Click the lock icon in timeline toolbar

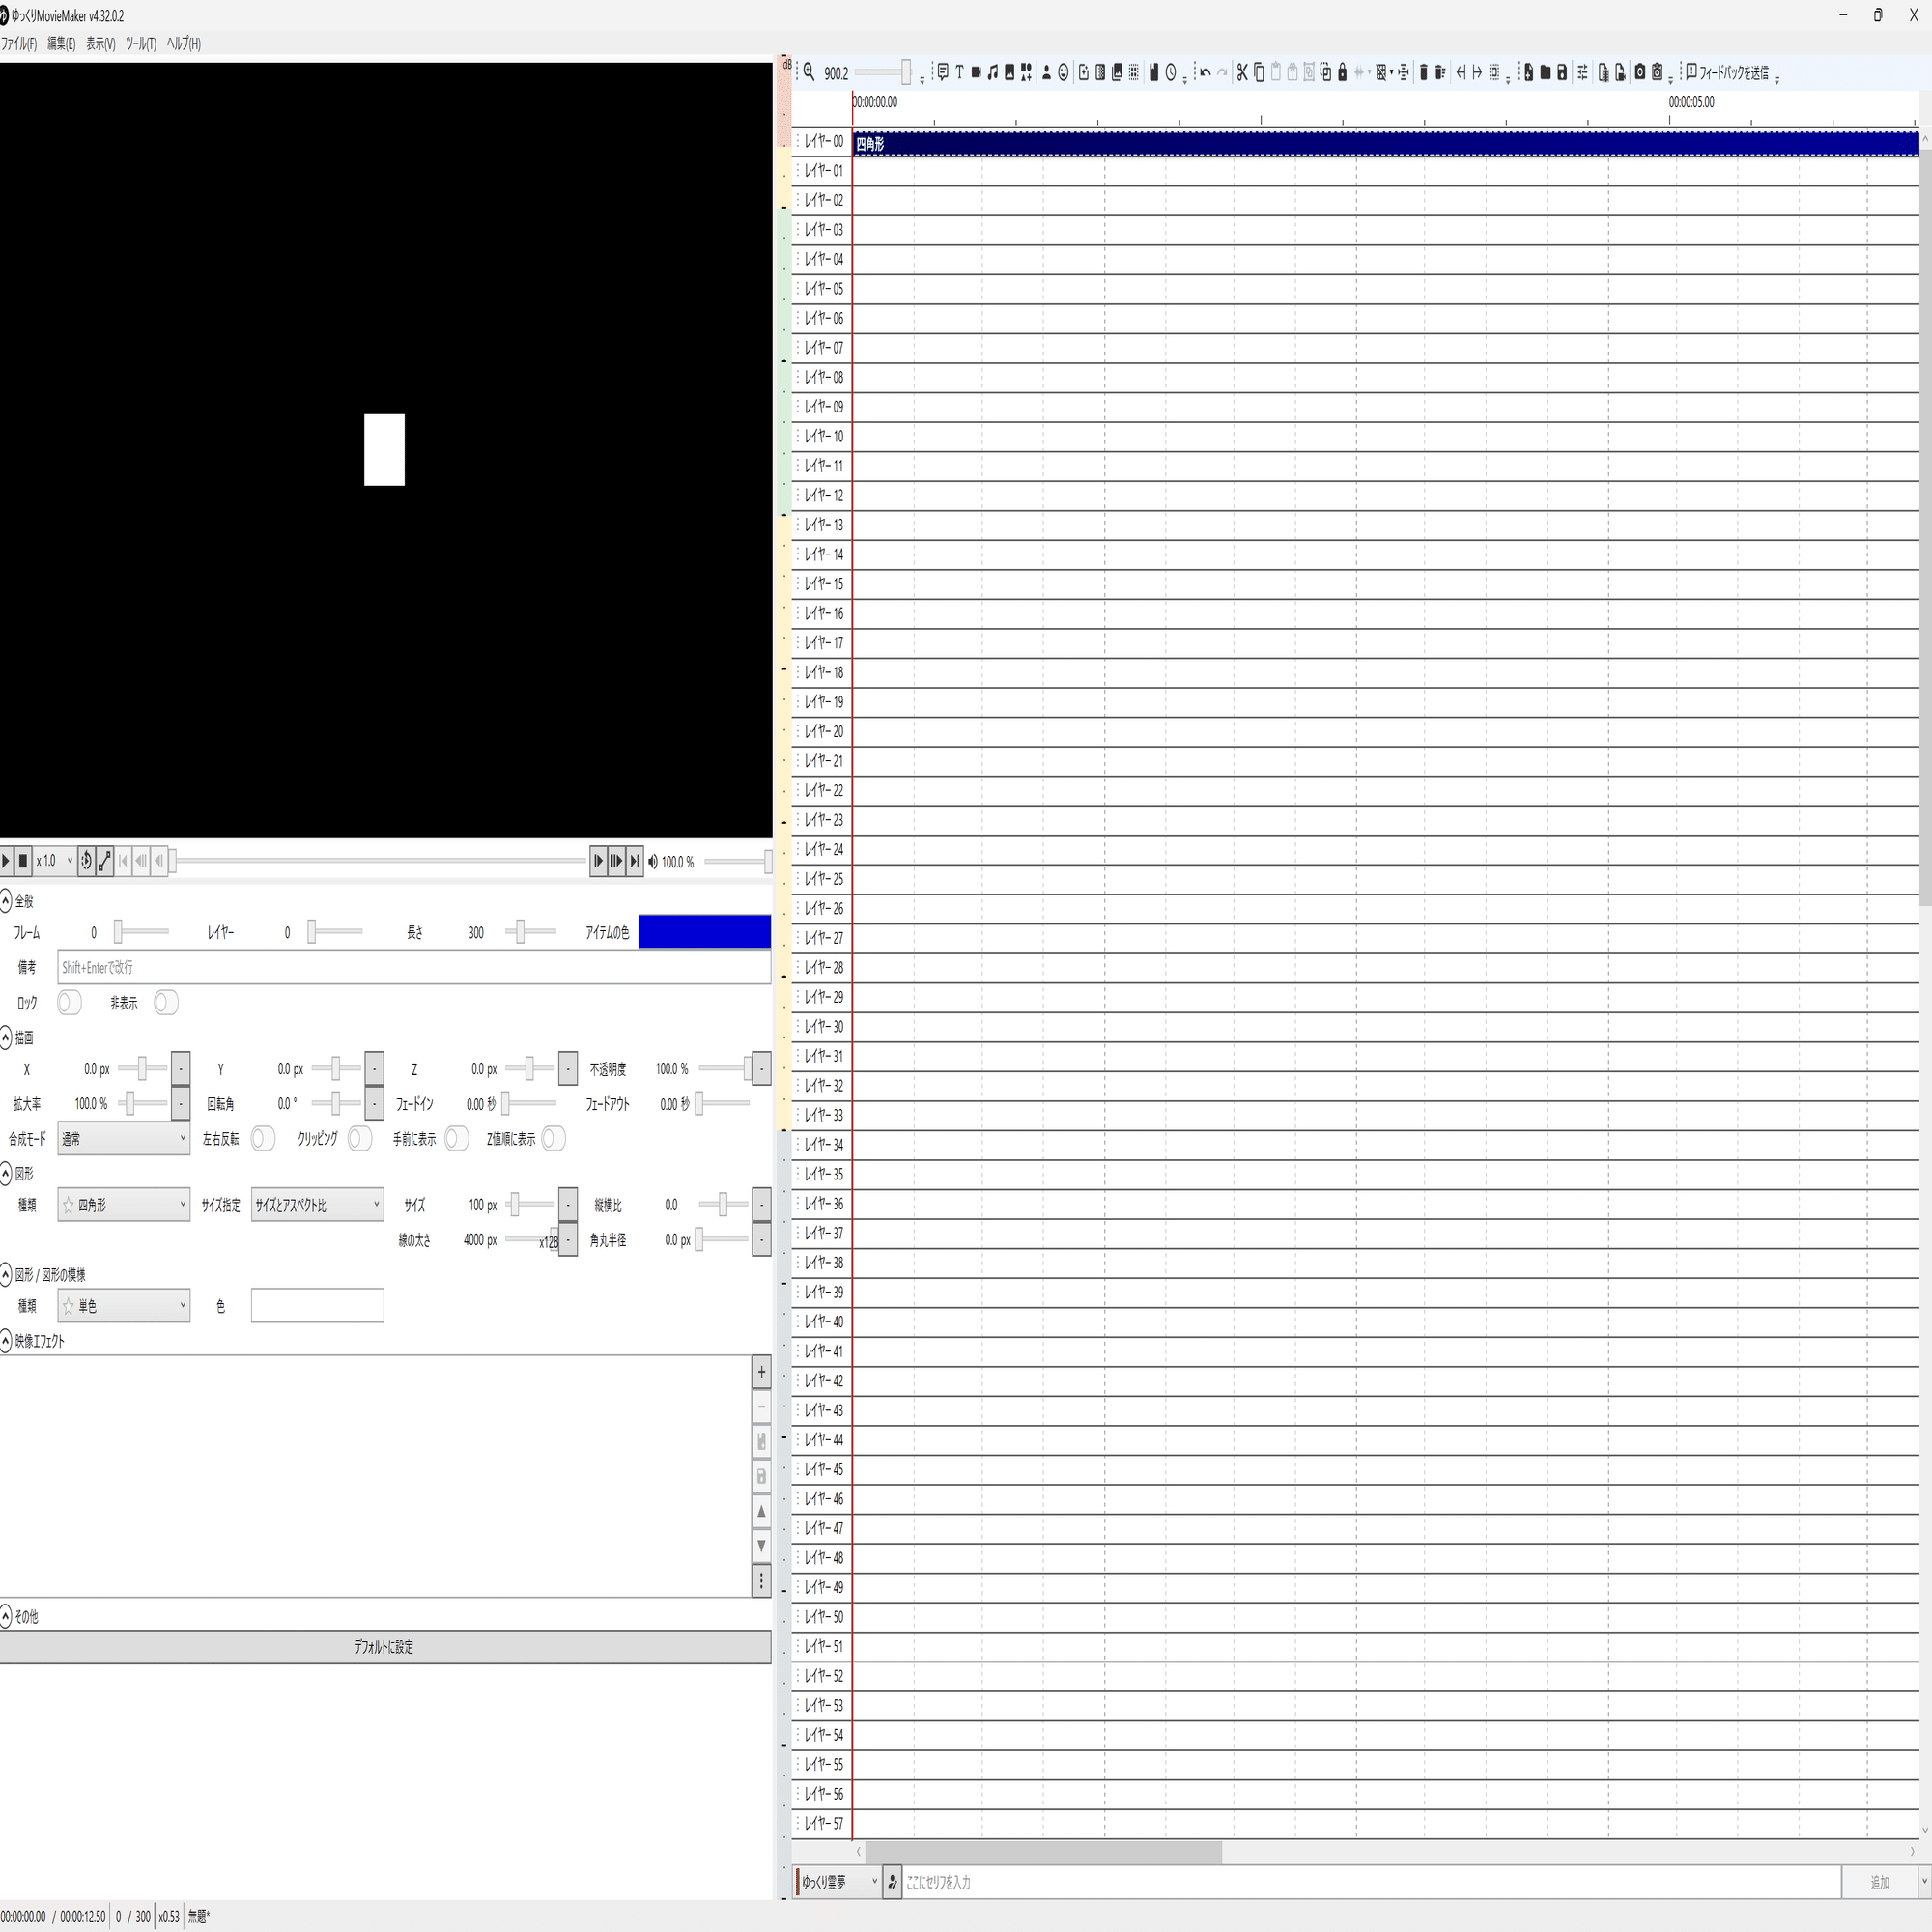click(1343, 72)
